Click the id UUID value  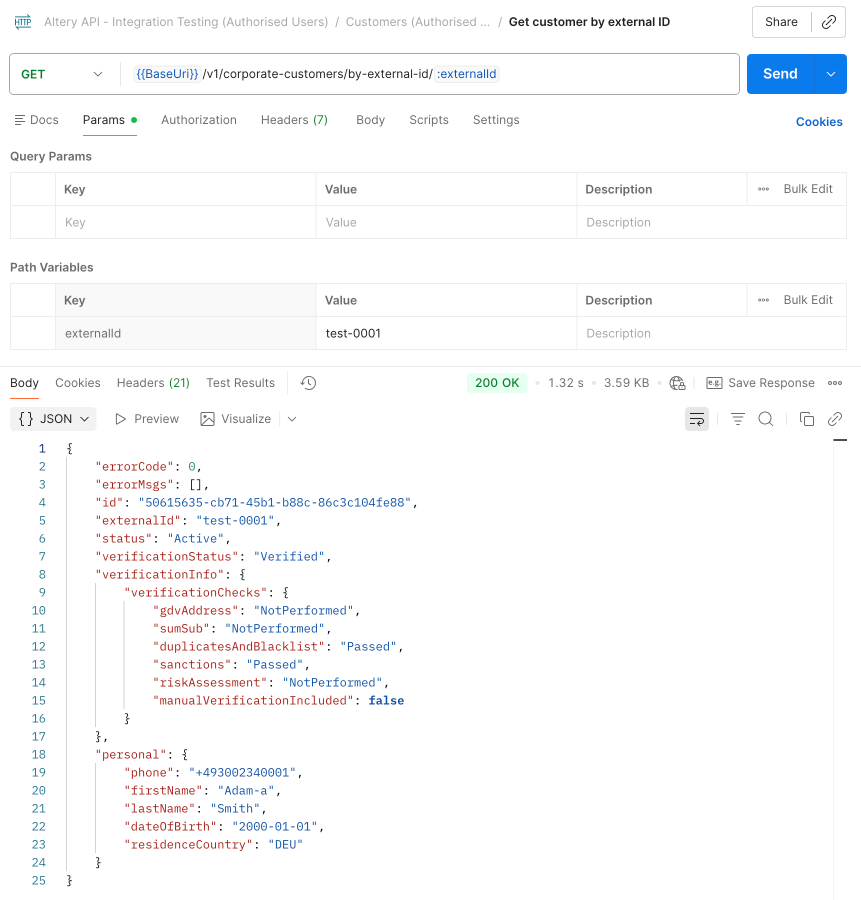(274, 502)
